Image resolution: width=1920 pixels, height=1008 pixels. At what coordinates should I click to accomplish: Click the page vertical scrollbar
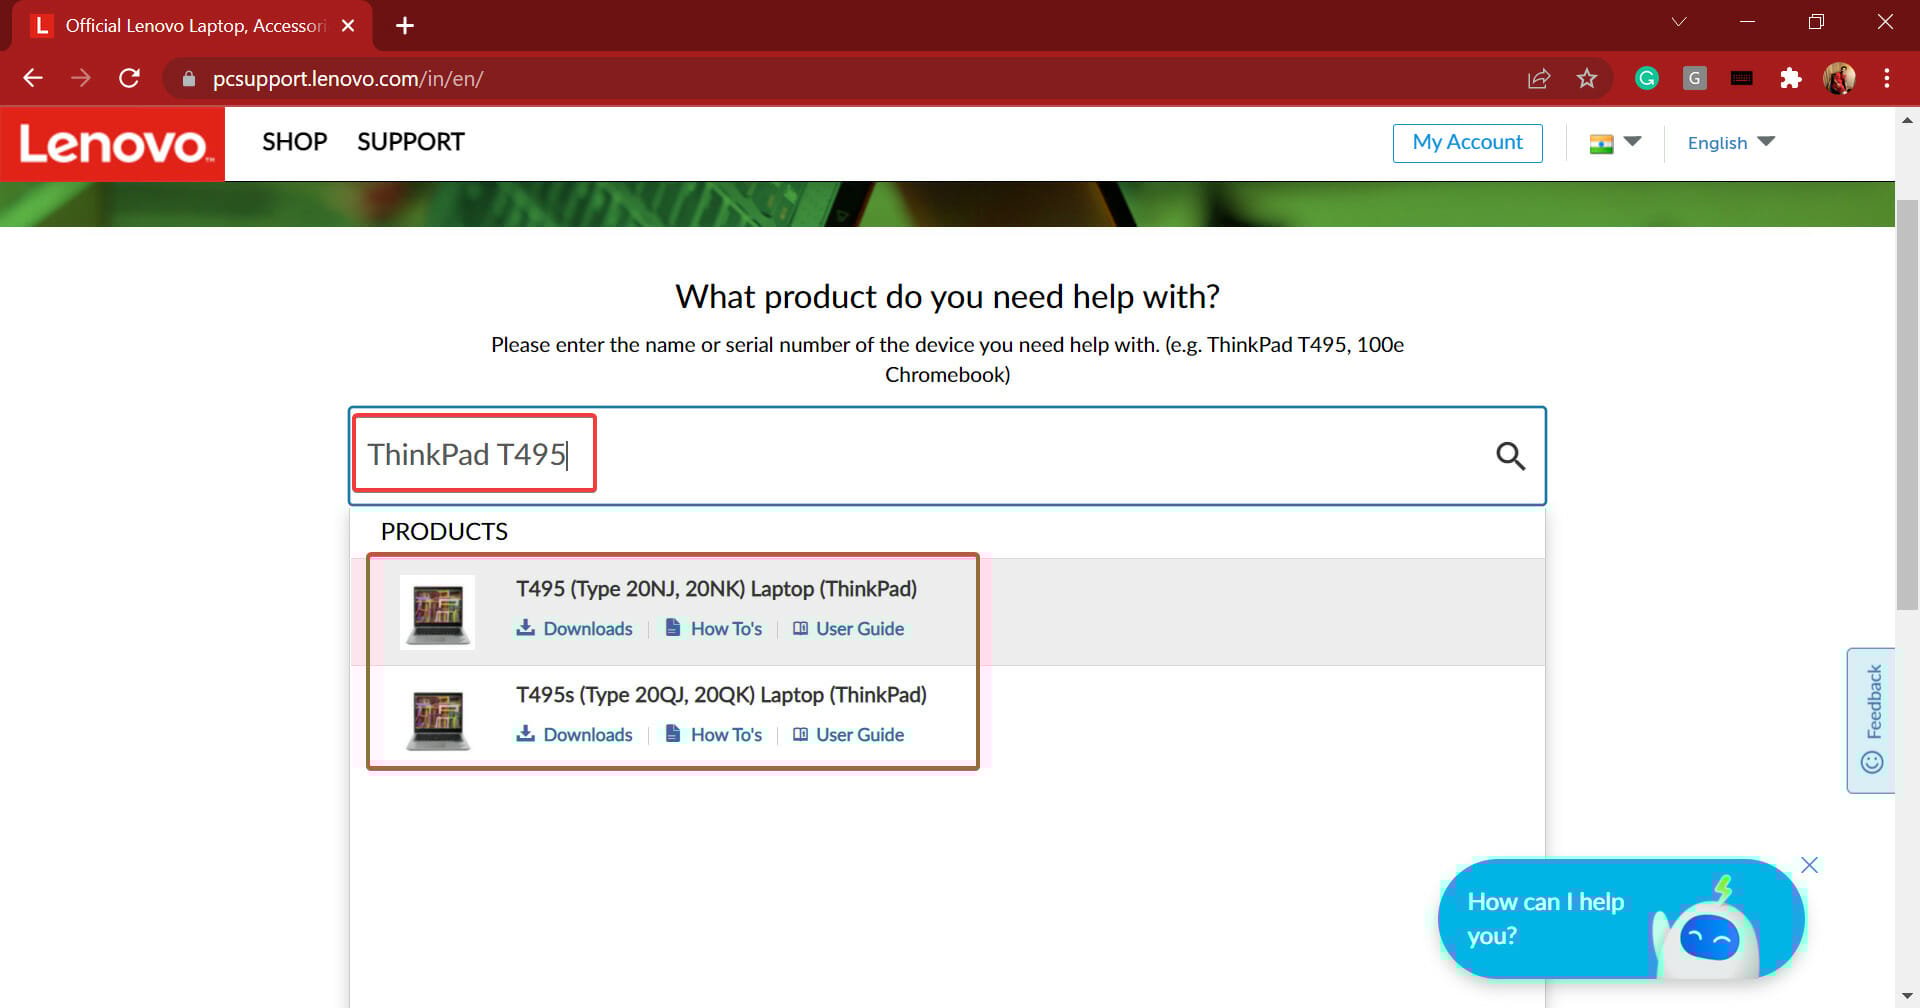coord(1907,403)
